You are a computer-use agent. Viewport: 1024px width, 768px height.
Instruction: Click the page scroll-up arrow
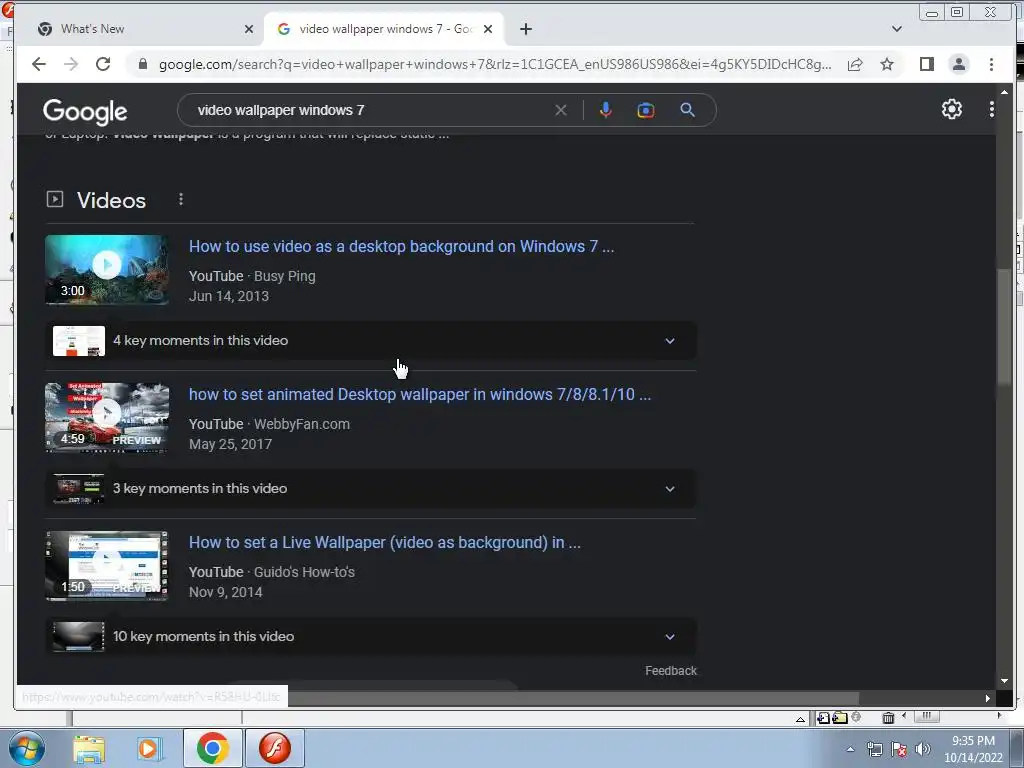pos(1004,92)
